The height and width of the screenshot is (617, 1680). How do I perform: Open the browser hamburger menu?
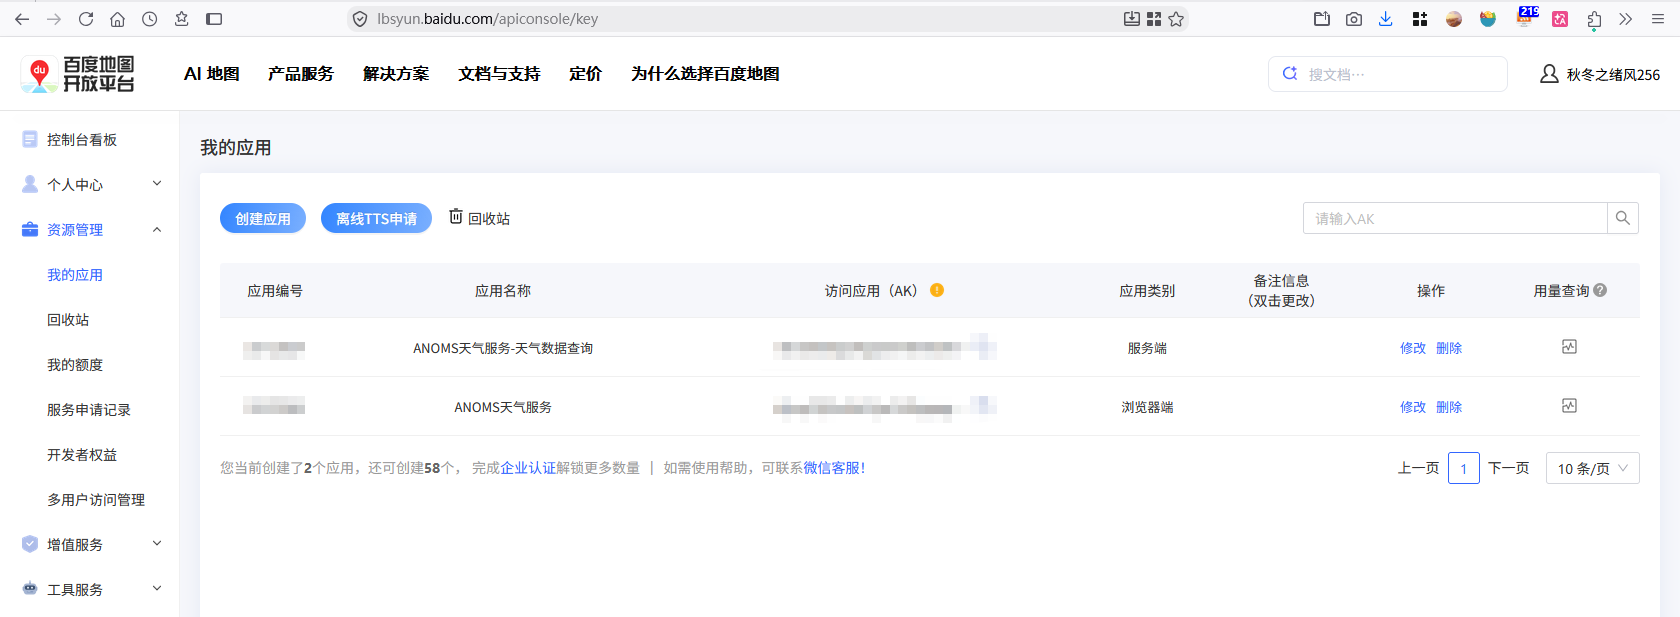[x=1658, y=19]
